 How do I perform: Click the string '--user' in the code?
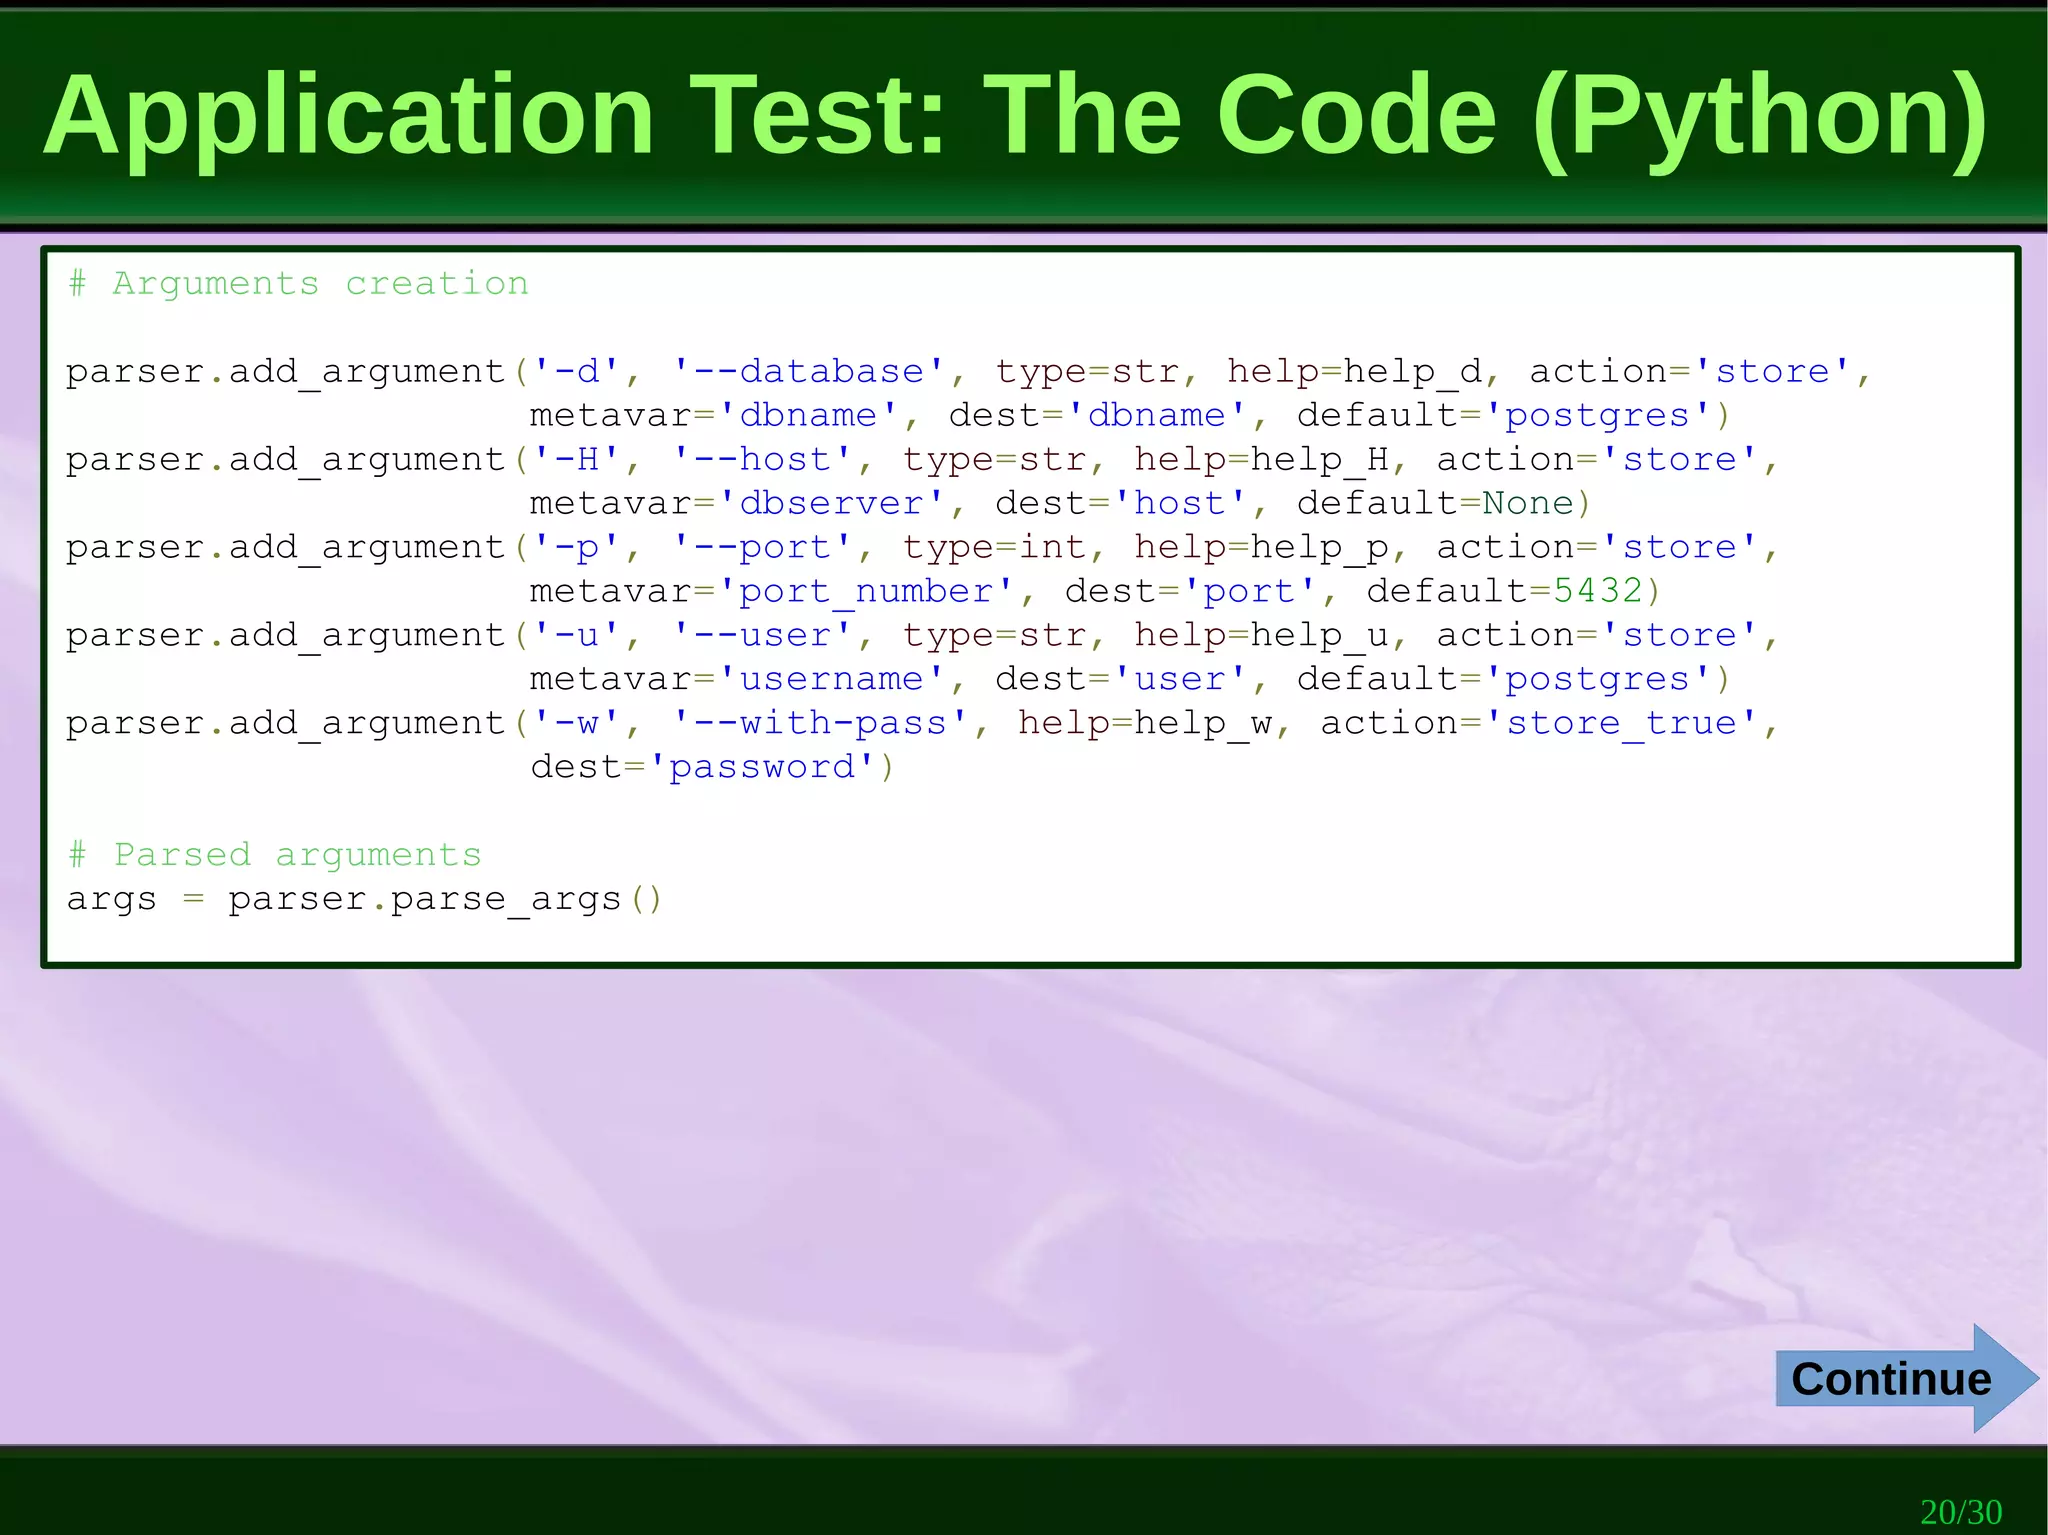click(762, 635)
